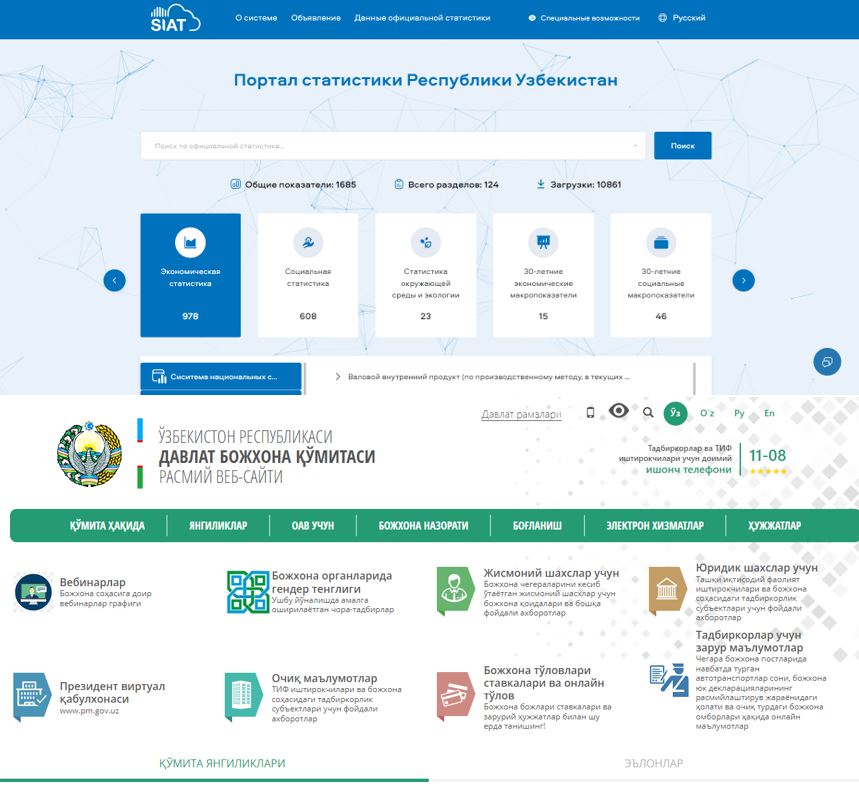The height and width of the screenshot is (790, 859).
Task: Click the globe language icon
Action: (x=663, y=18)
